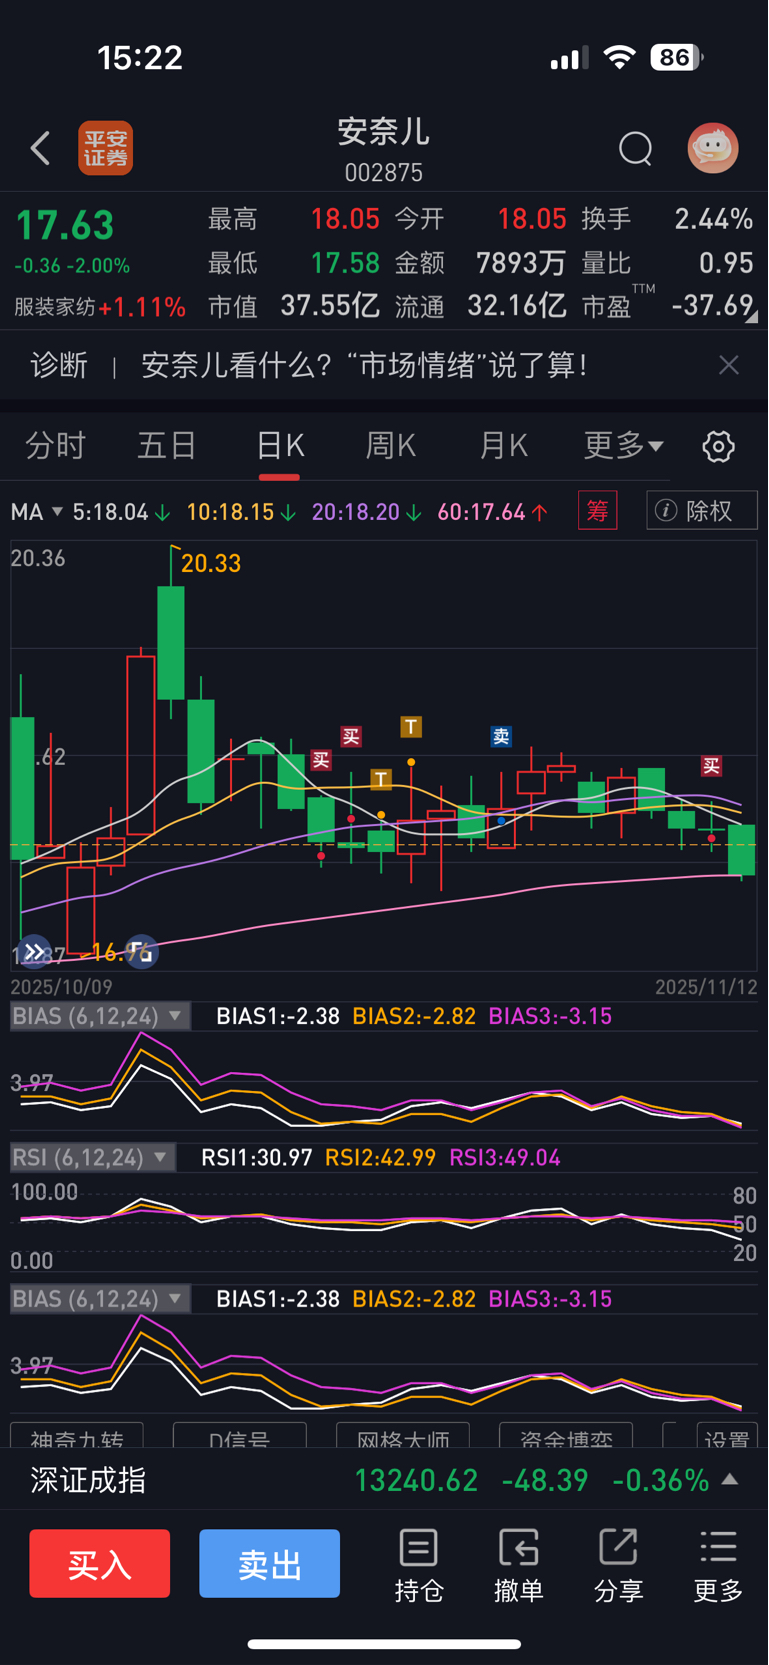Tap the 平安证券 logo icon

(105, 149)
